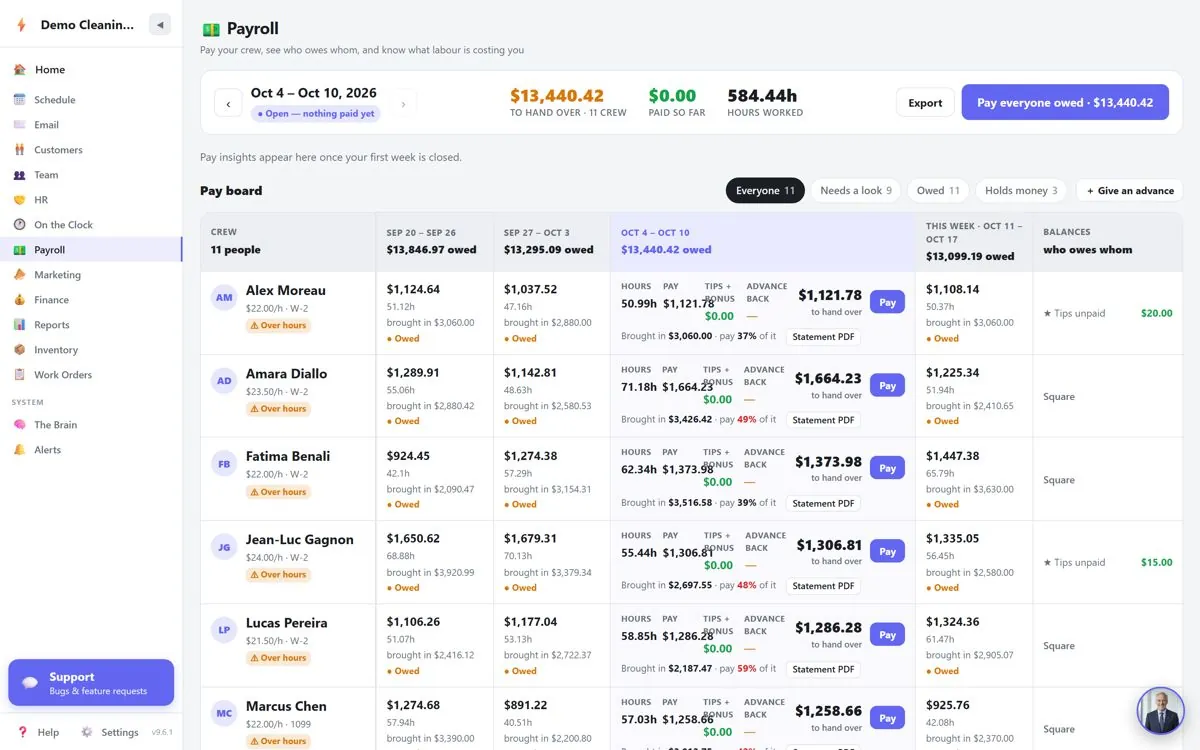
Task: Pay Amara Diallo's $1,664.23
Action: pyautogui.click(x=887, y=385)
